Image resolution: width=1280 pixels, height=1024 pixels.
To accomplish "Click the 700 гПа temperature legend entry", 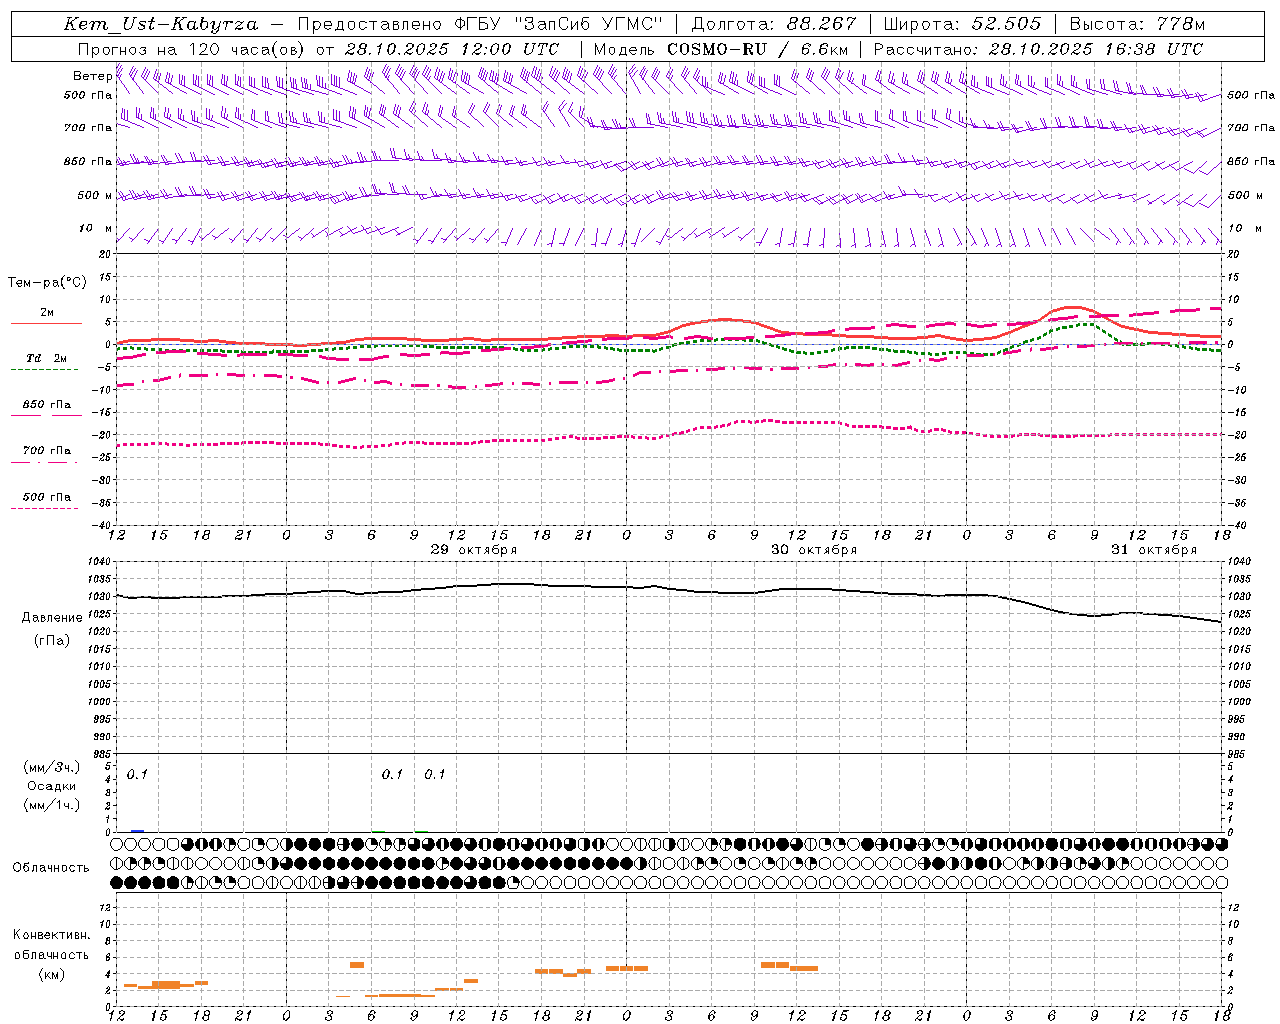I will pos(47,451).
